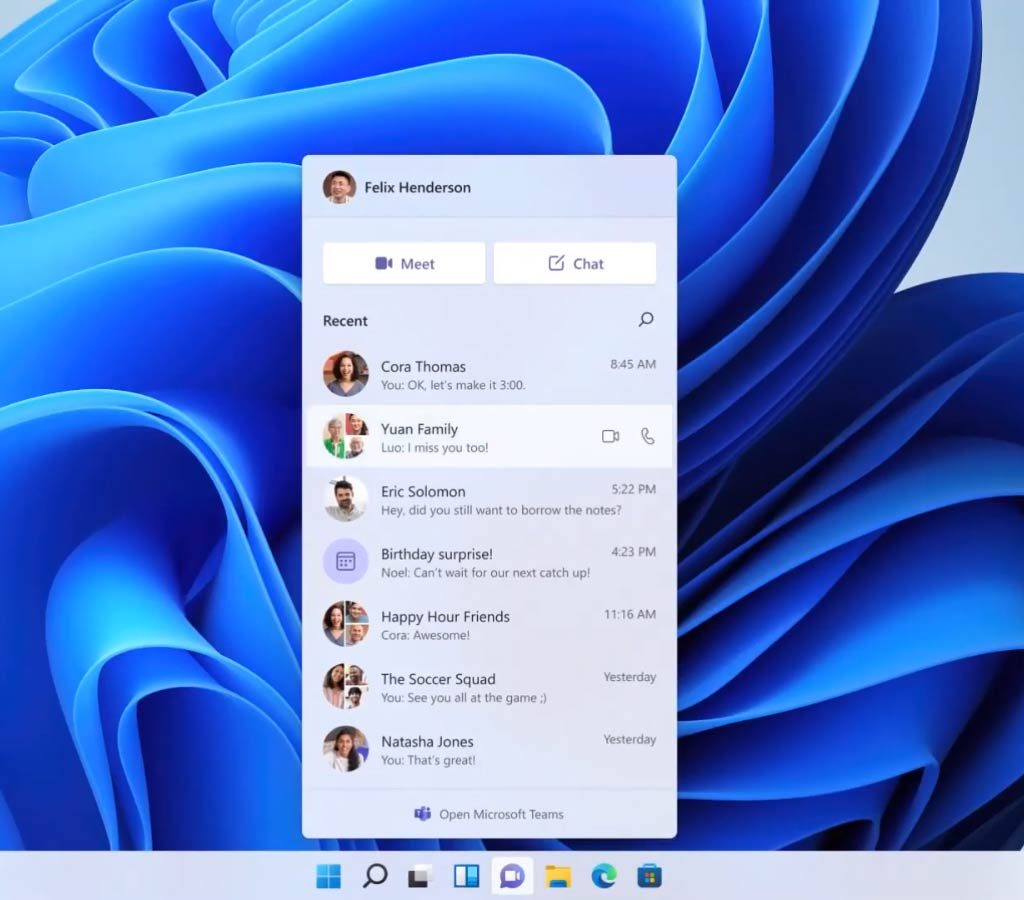Click Open Microsoft Teams link
Image resolution: width=1024 pixels, height=900 pixels.
click(x=489, y=814)
